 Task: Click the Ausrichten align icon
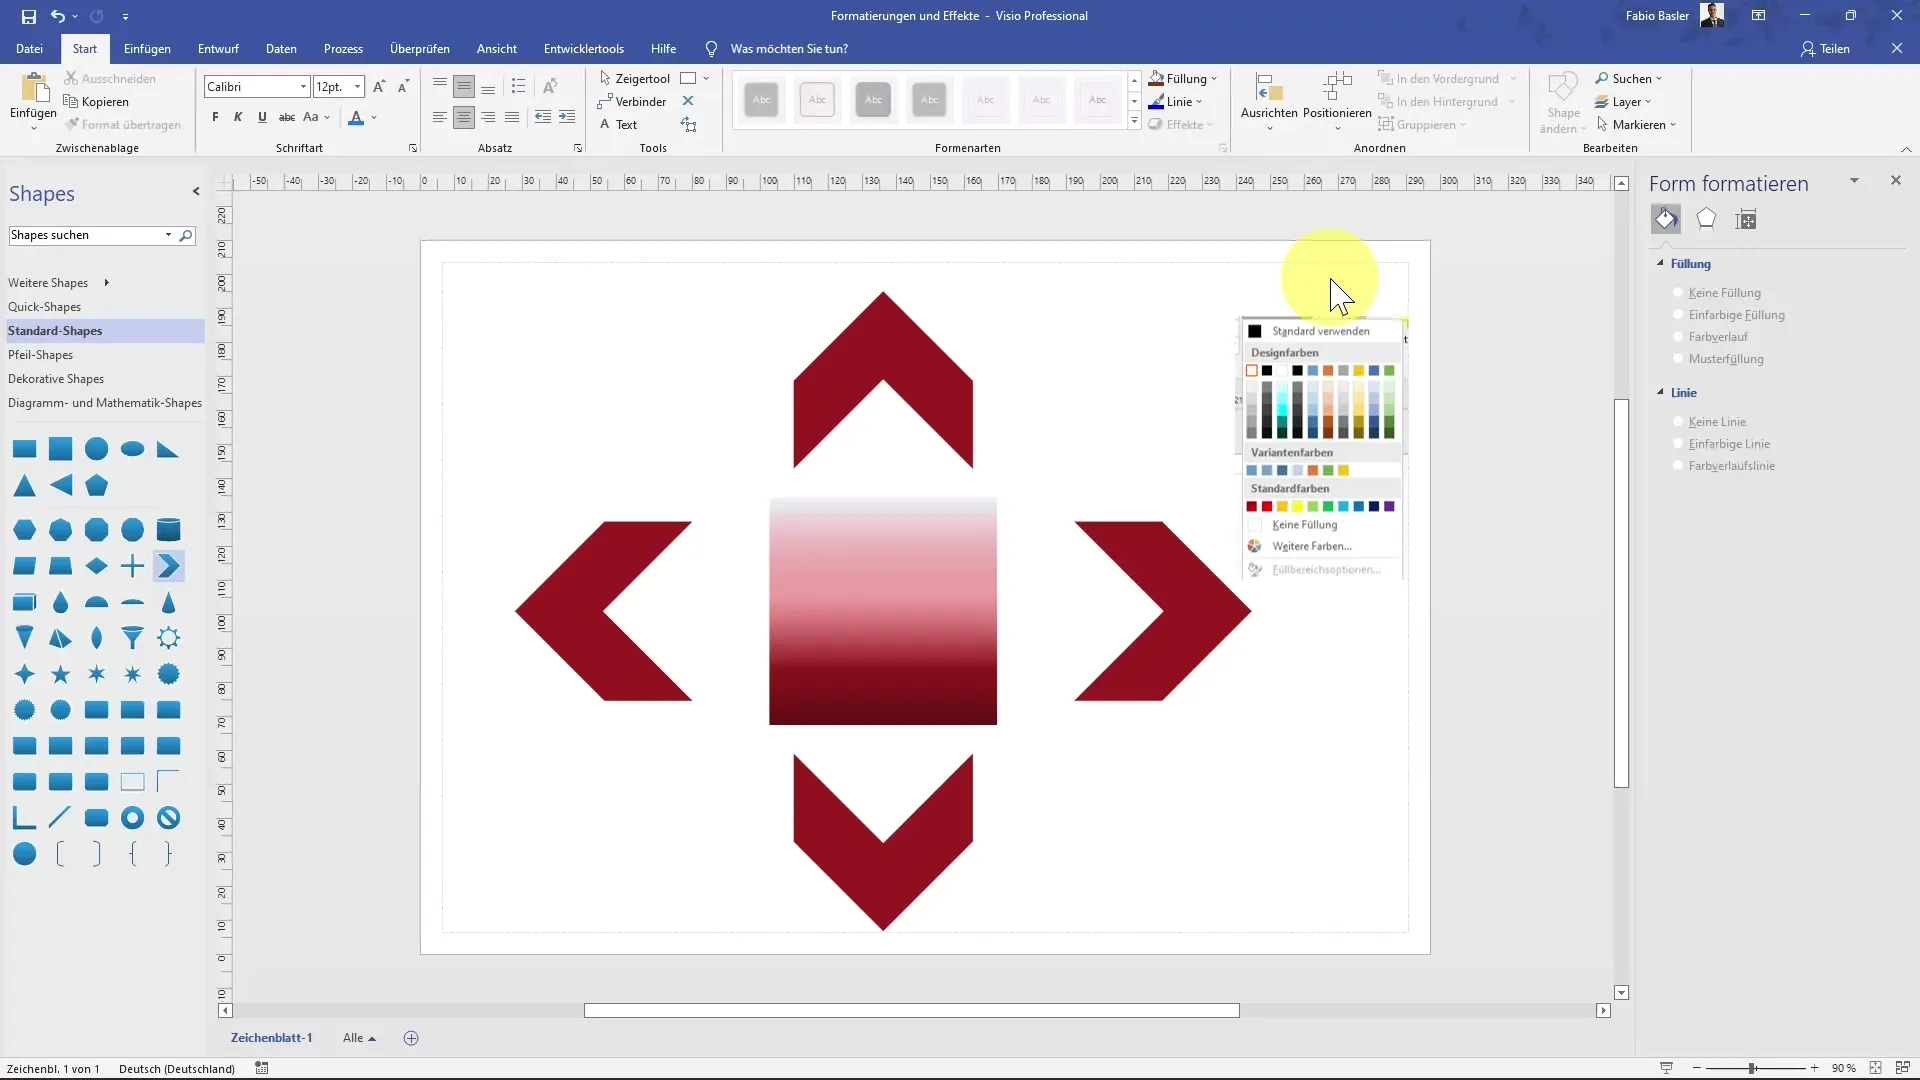(1269, 88)
